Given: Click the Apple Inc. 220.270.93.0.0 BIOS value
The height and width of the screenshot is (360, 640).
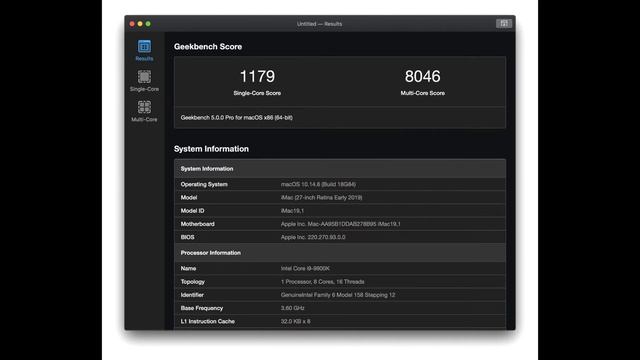Looking at the screenshot, I should pos(313,237).
